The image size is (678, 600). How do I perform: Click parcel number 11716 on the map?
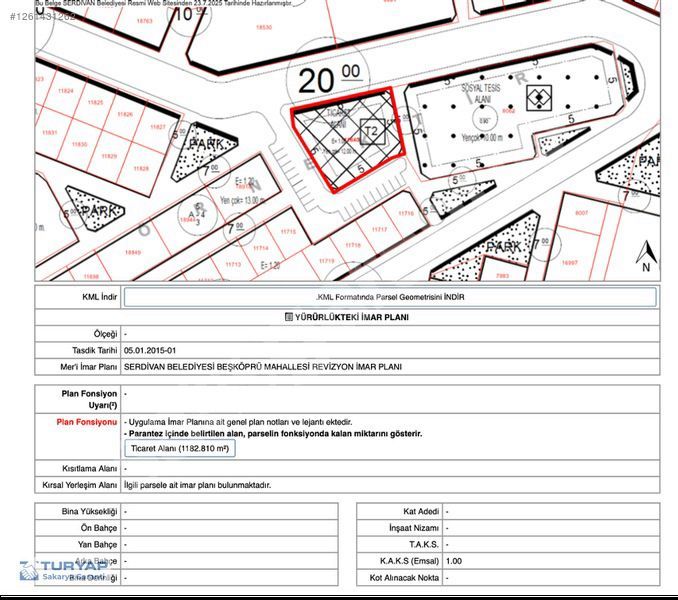406,213
